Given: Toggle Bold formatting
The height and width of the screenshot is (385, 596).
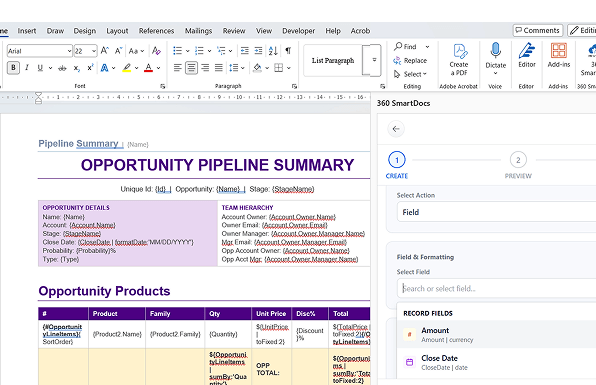Looking at the screenshot, I should click(x=13, y=68).
